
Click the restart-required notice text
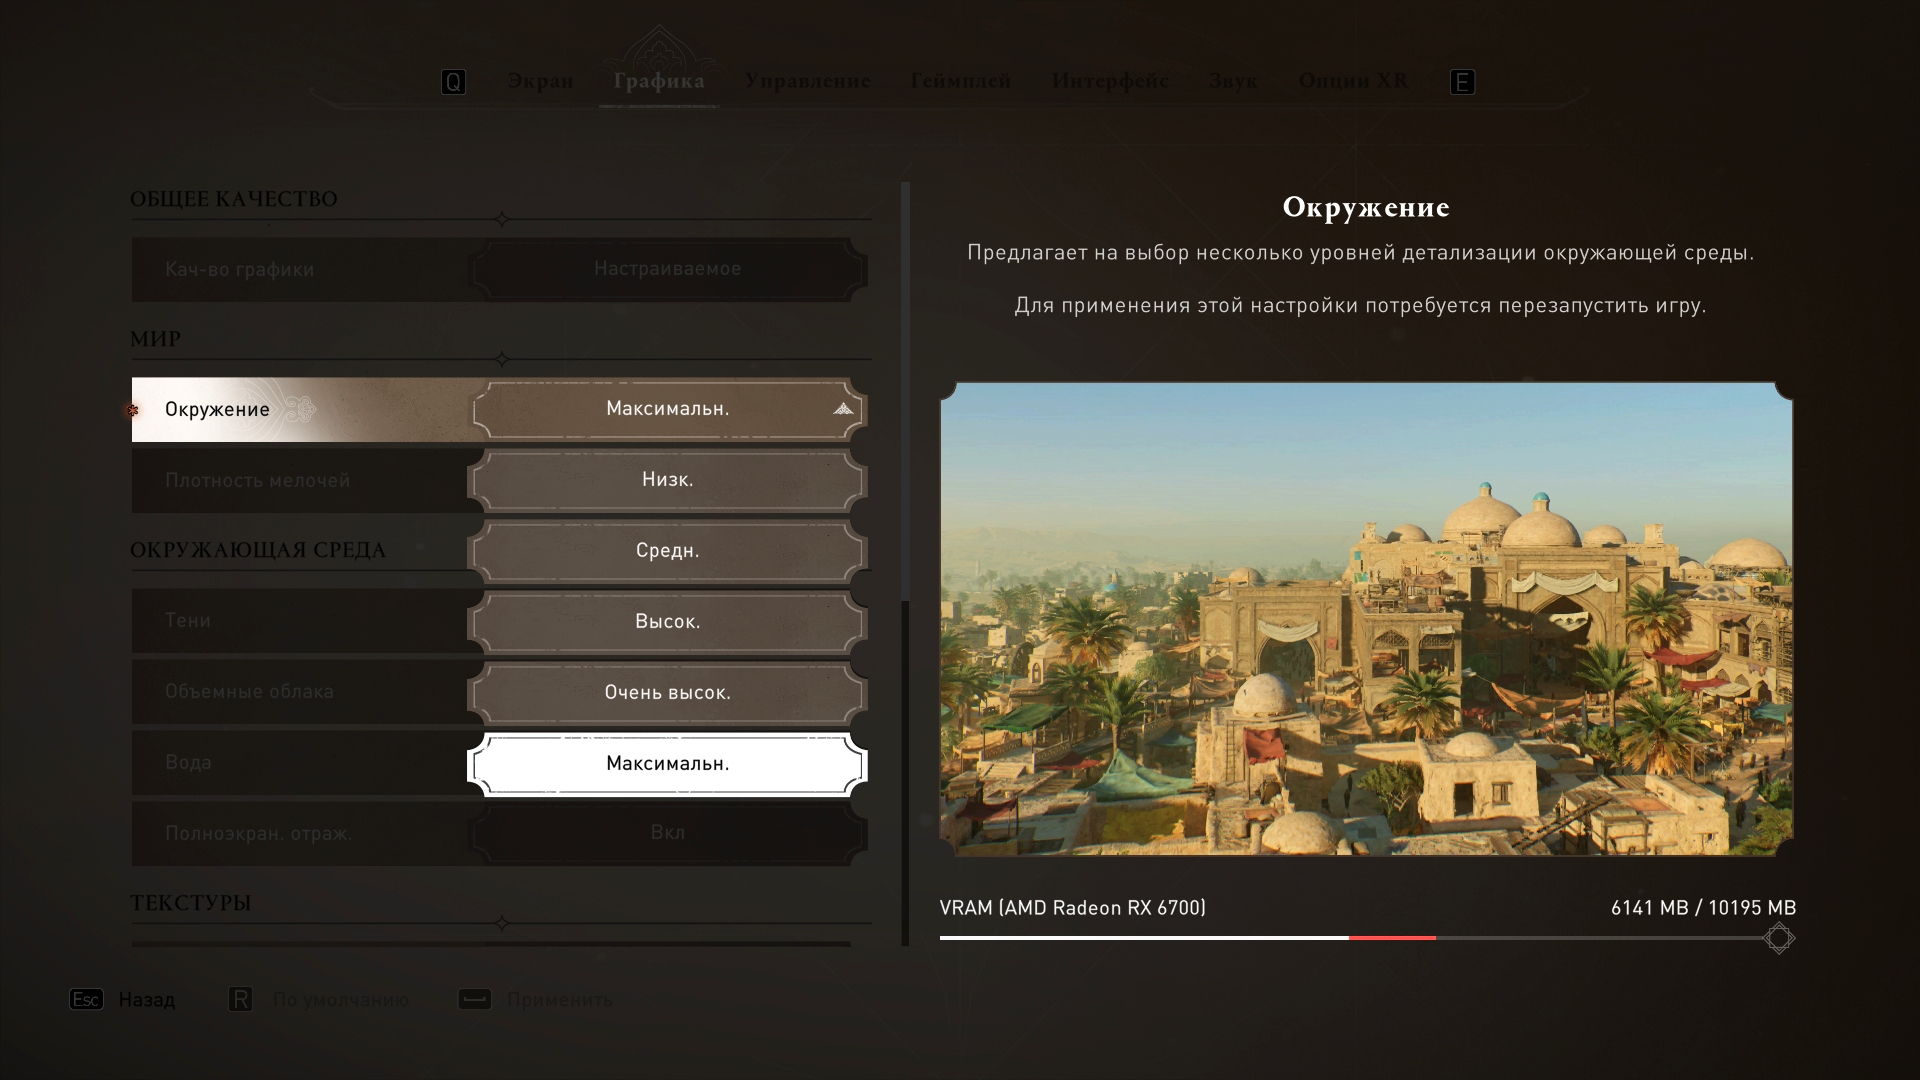click(1360, 306)
